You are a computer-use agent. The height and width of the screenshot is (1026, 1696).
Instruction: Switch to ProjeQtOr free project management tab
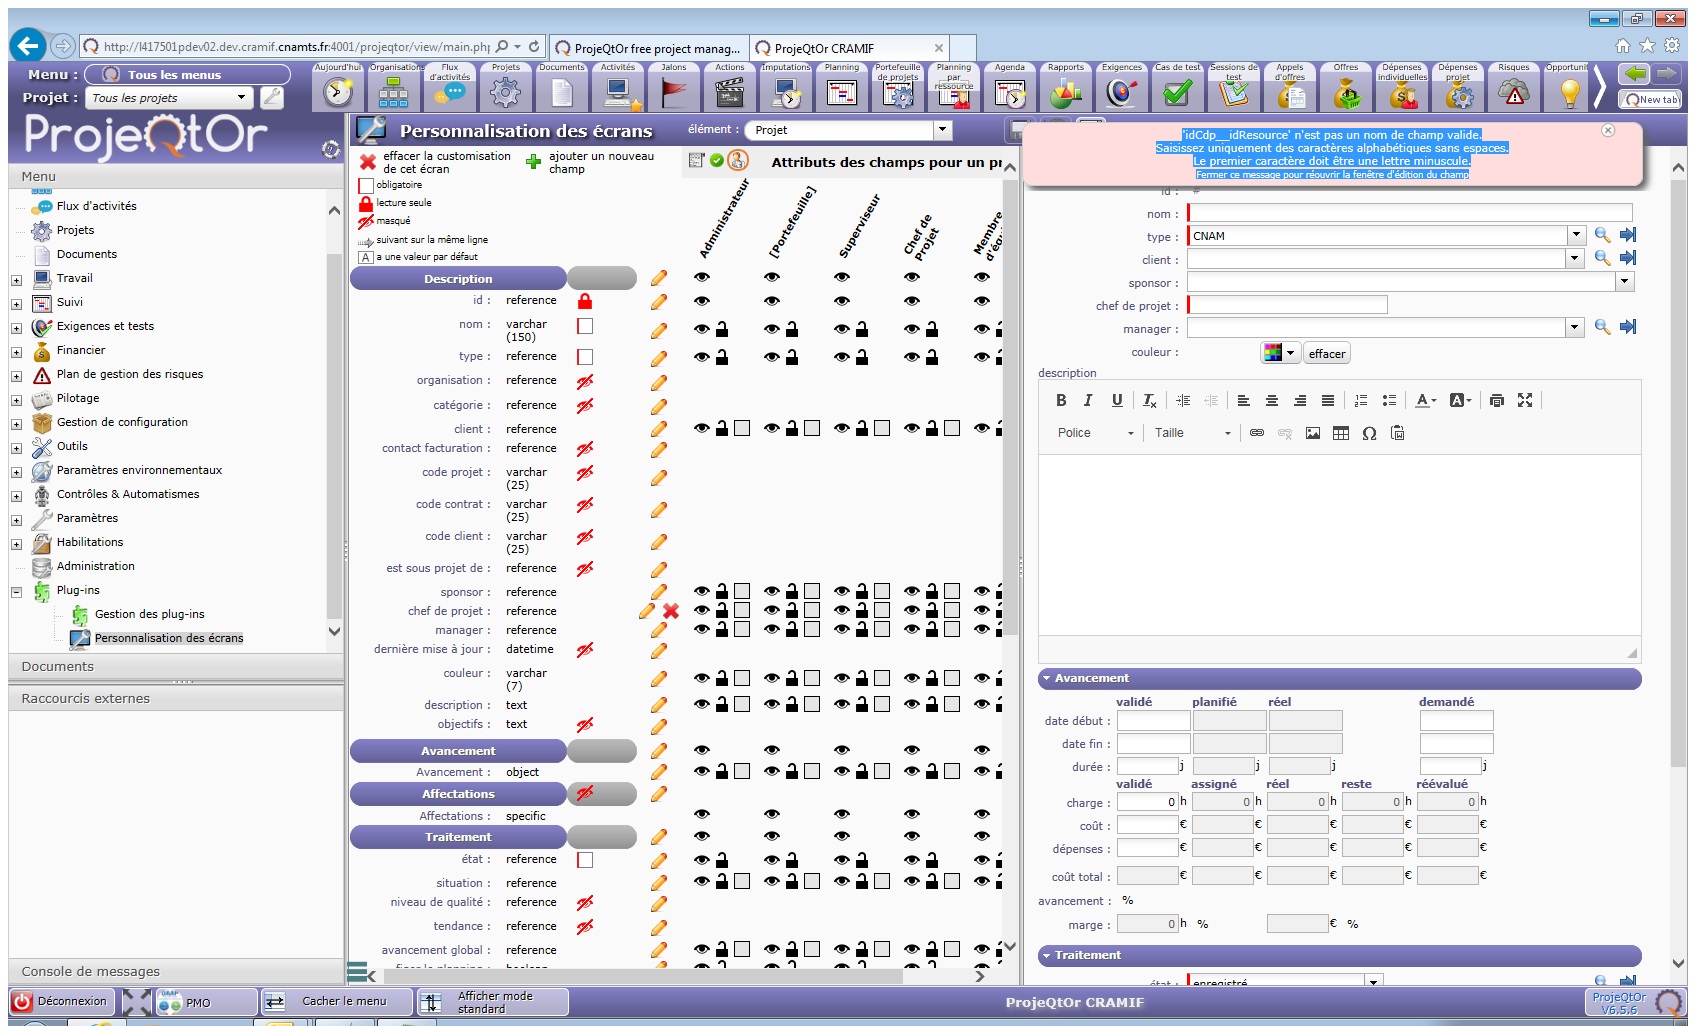[x=648, y=48]
